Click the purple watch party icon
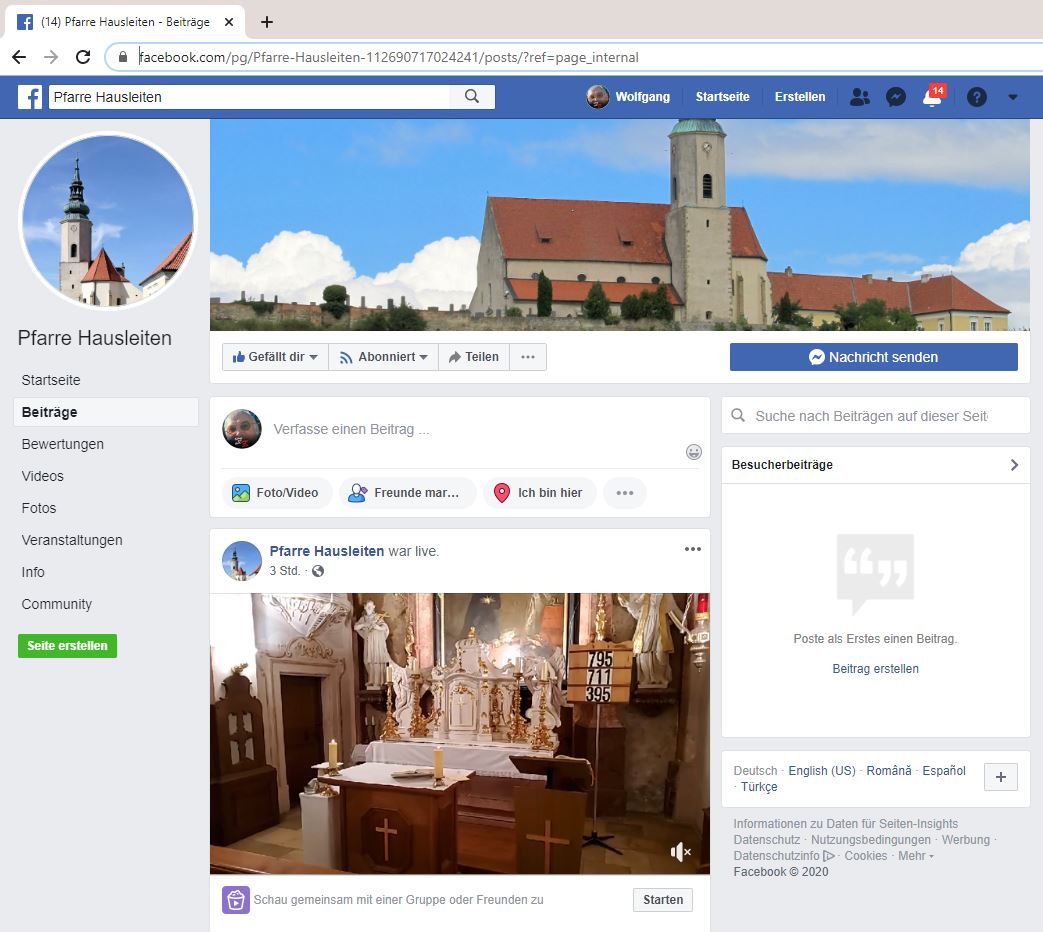This screenshot has width=1043, height=932. pyautogui.click(x=235, y=899)
